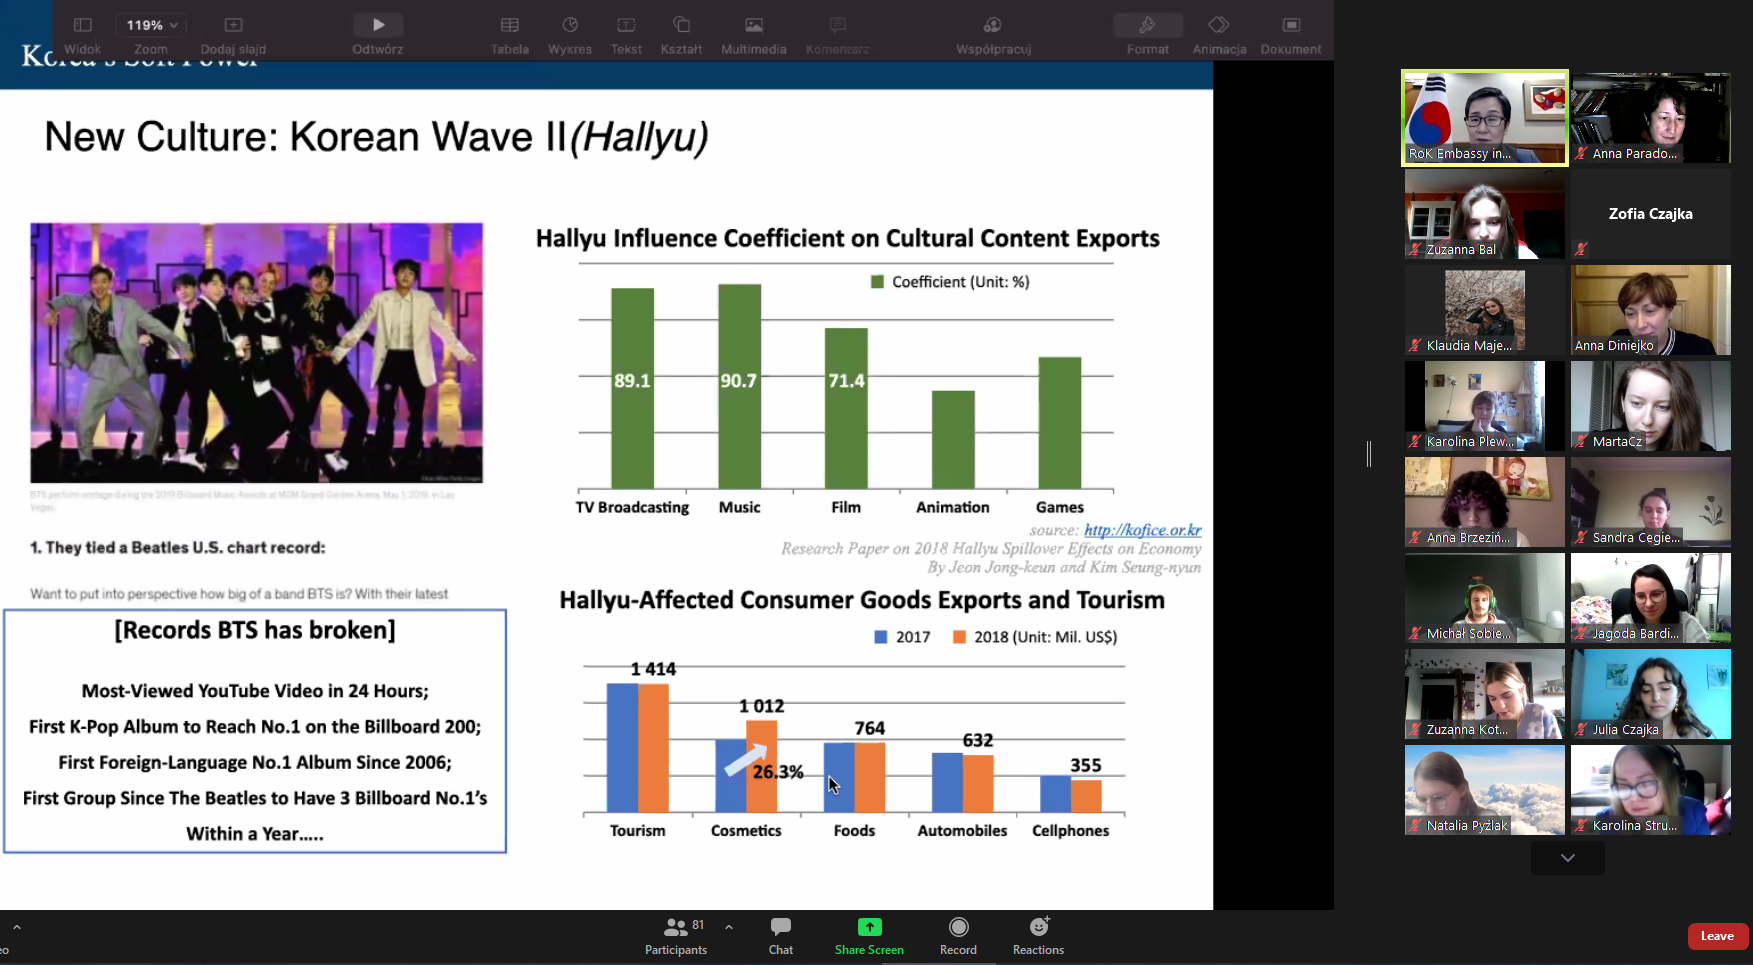The image size is (1753, 965).
Task: Open Reactions menu
Action: coord(1038,936)
